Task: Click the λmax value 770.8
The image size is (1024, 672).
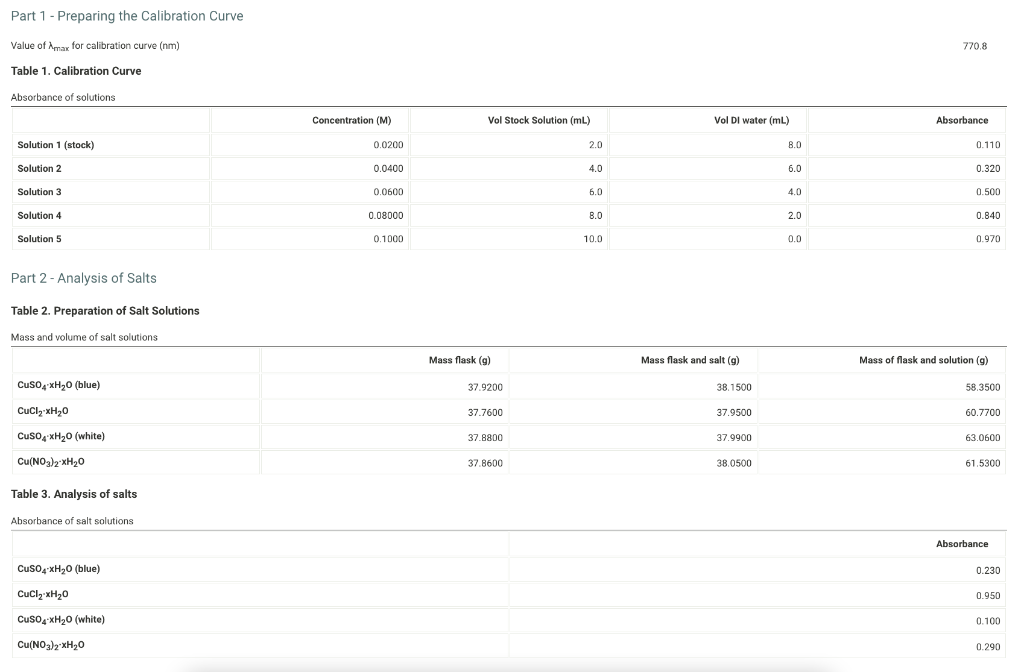Action: [974, 46]
